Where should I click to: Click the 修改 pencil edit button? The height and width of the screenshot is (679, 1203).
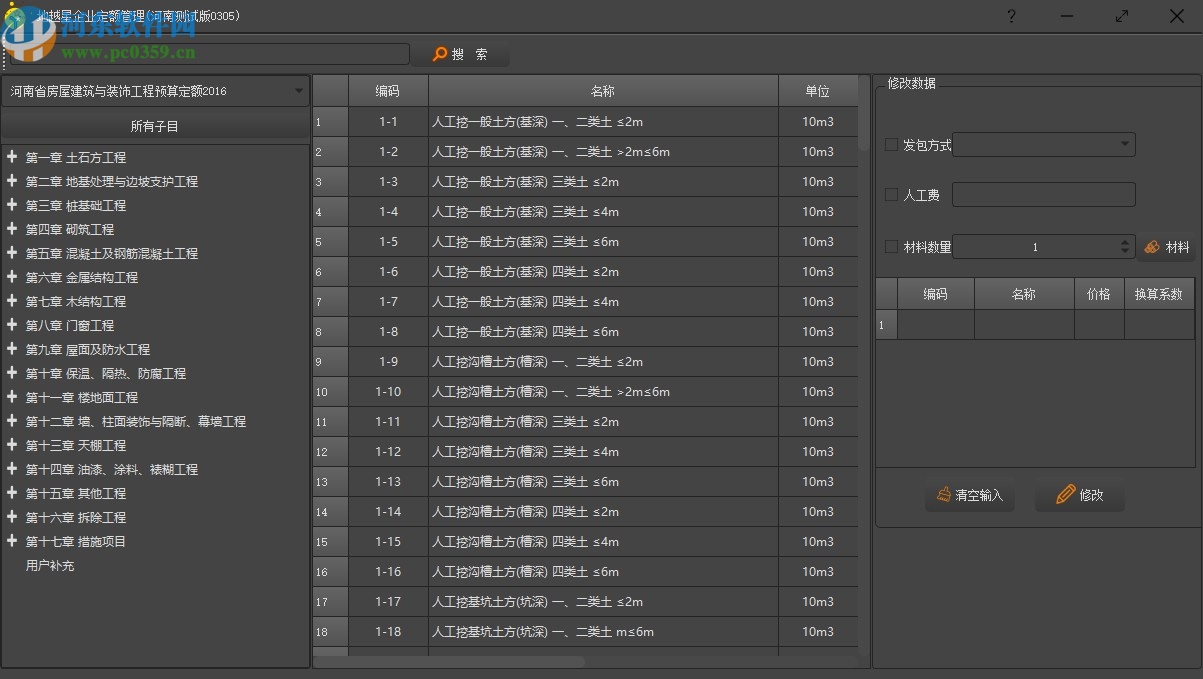(x=1079, y=495)
